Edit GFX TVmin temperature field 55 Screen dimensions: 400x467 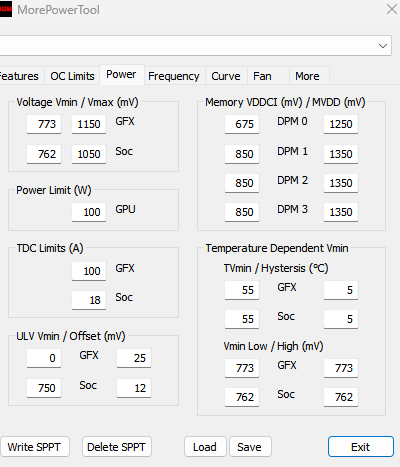tap(242, 290)
